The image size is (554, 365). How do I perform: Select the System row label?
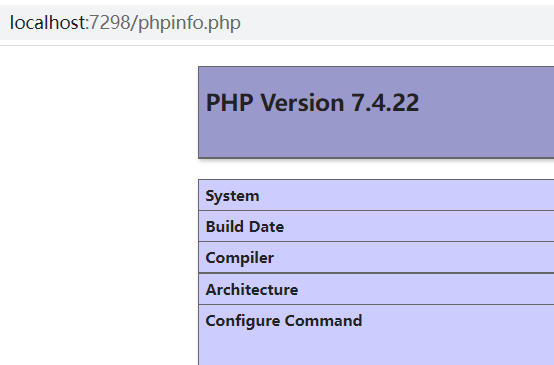(x=232, y=196)
